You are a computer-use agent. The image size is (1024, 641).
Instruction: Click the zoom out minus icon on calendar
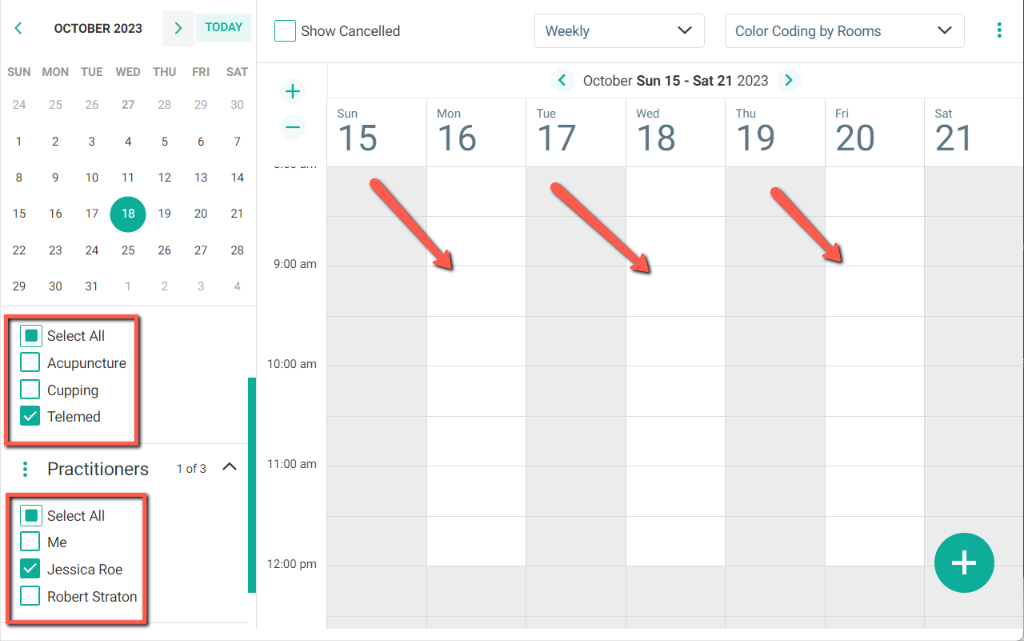(x=292, y=127)
